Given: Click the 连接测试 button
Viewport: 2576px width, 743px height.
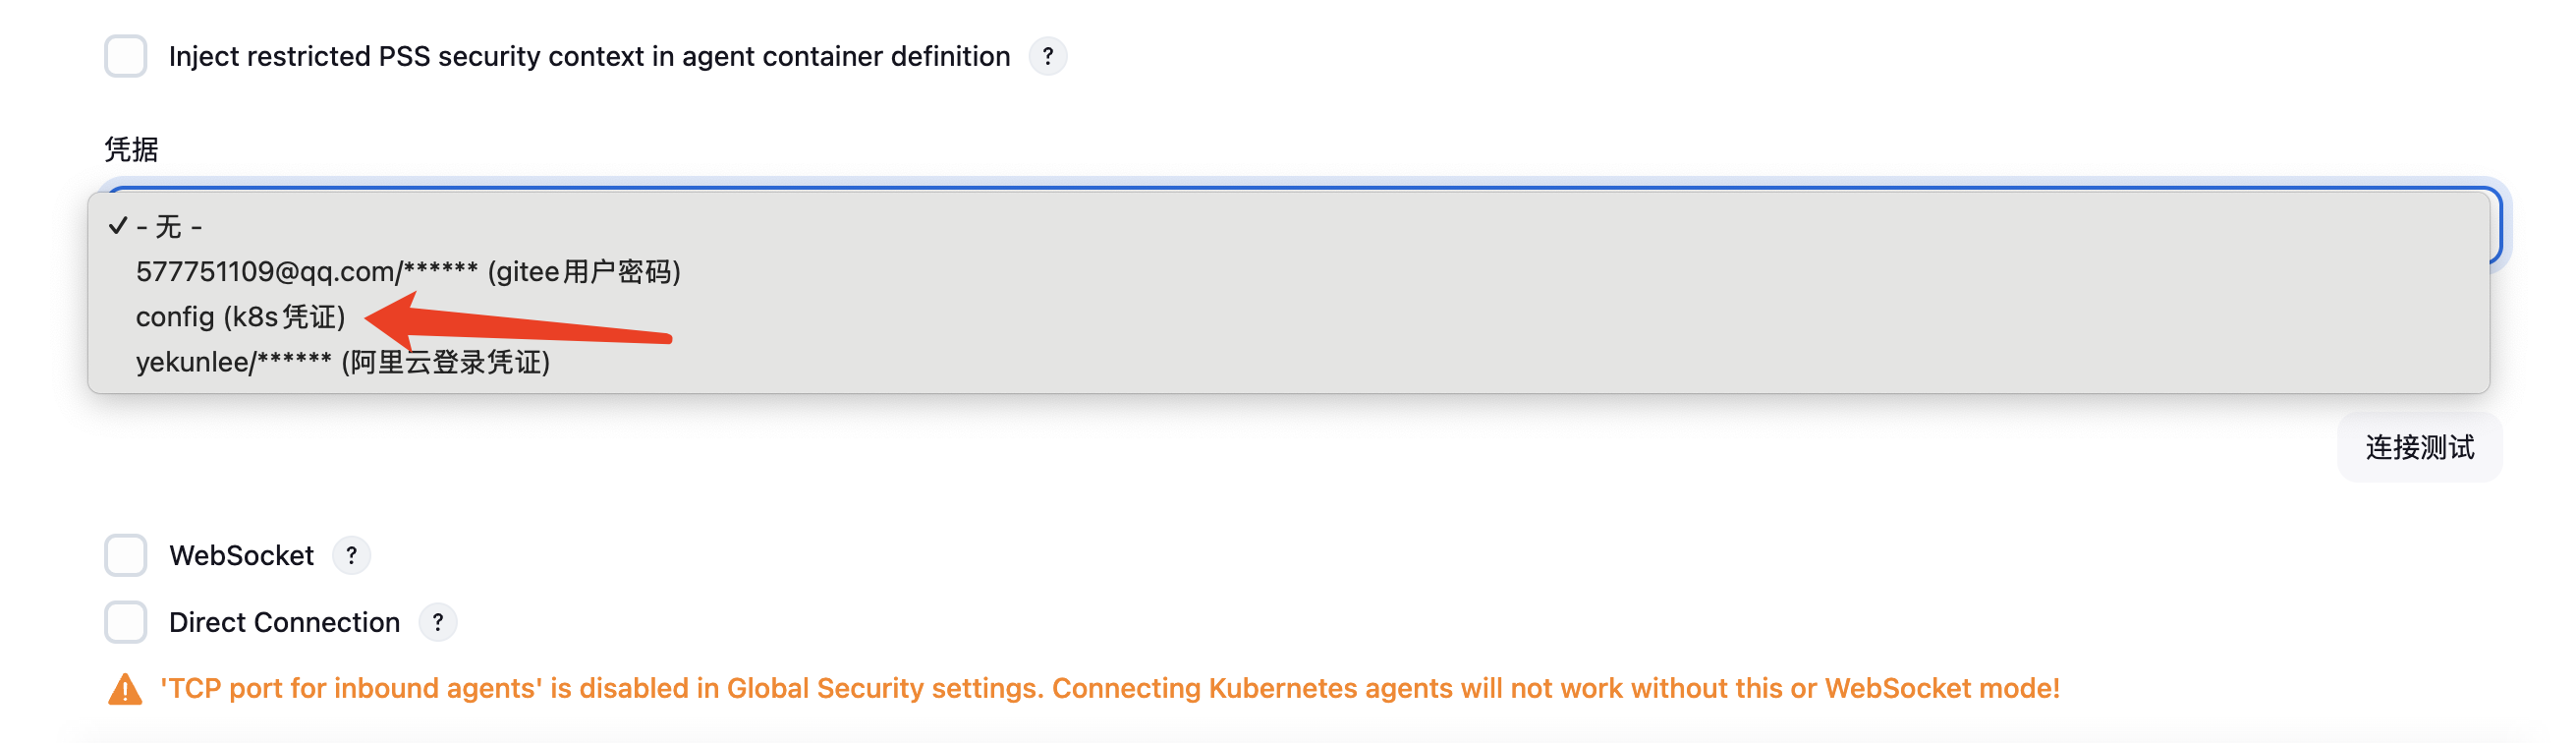Looking at the screenshot, I should 2419,447.
